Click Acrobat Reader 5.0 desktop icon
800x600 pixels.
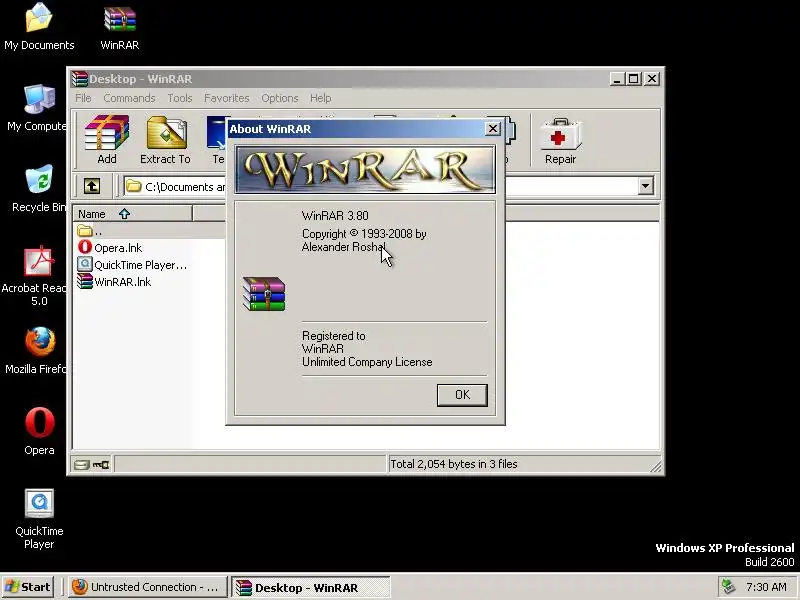(35, 276)
